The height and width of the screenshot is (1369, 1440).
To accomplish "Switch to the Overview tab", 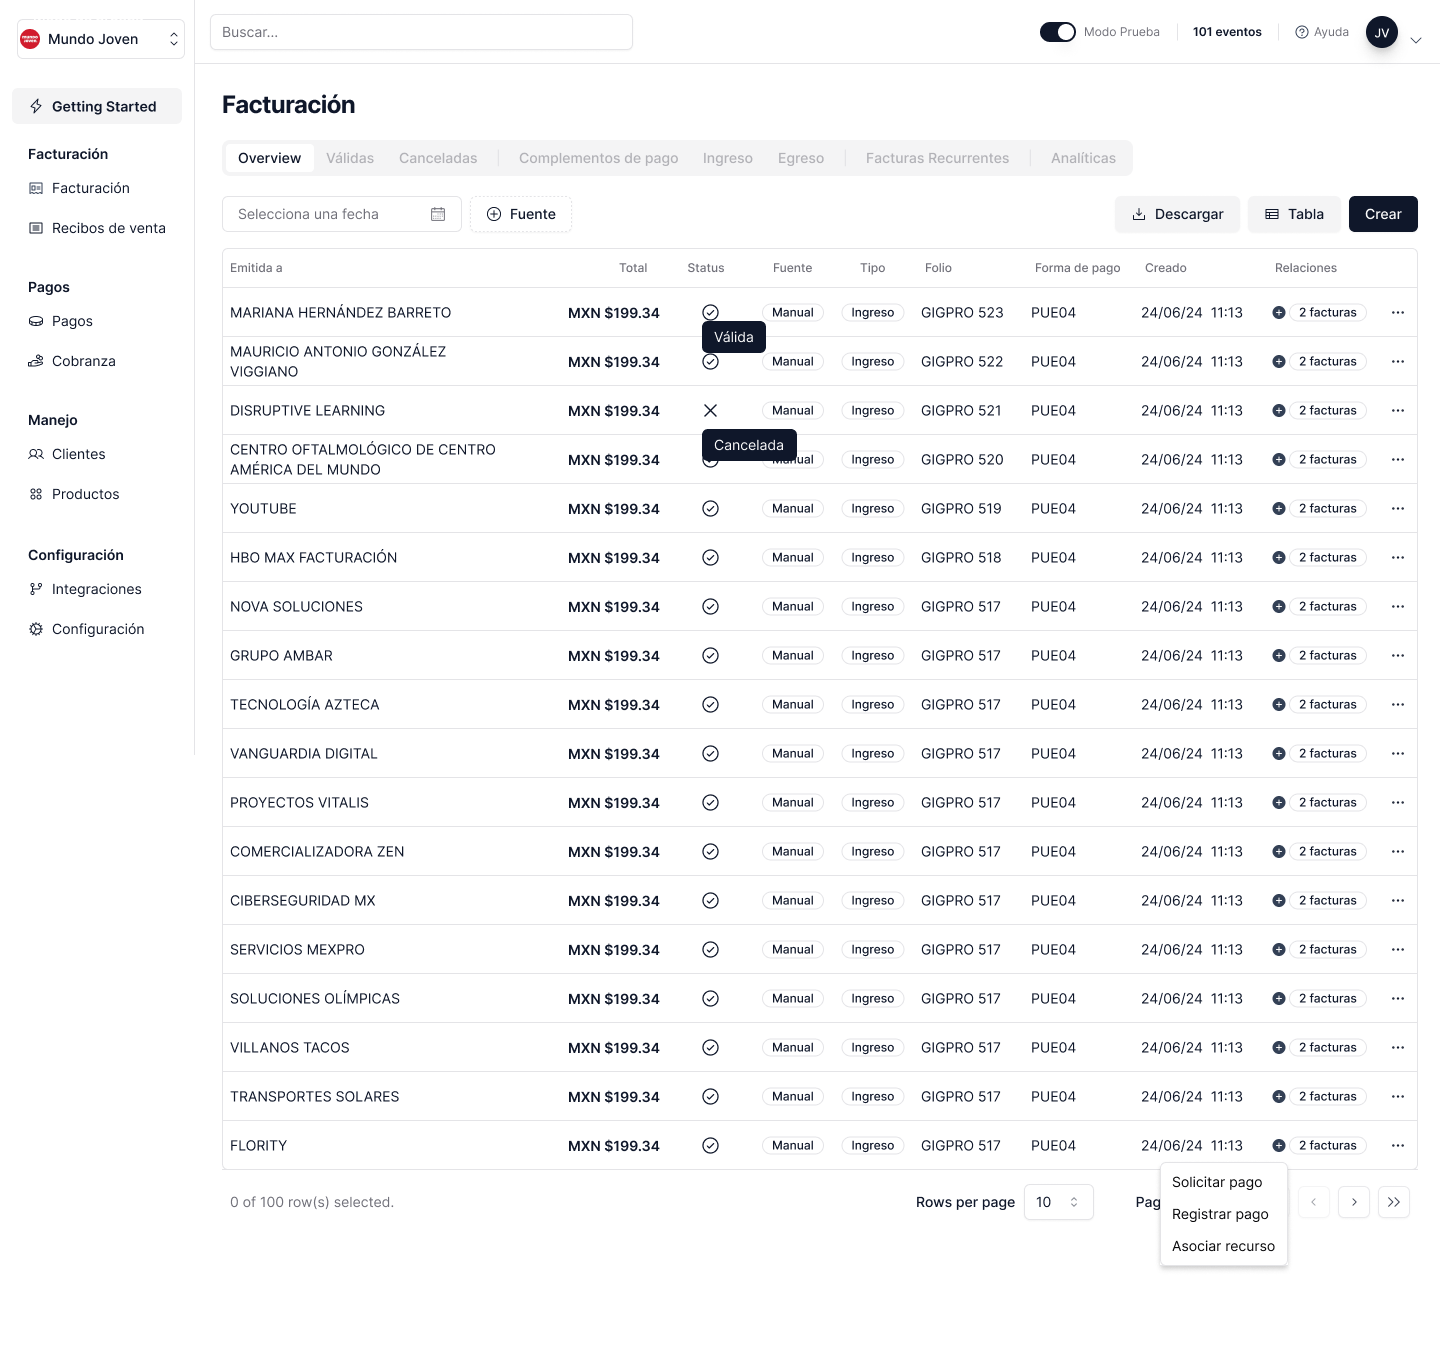I will click(270, 158).
